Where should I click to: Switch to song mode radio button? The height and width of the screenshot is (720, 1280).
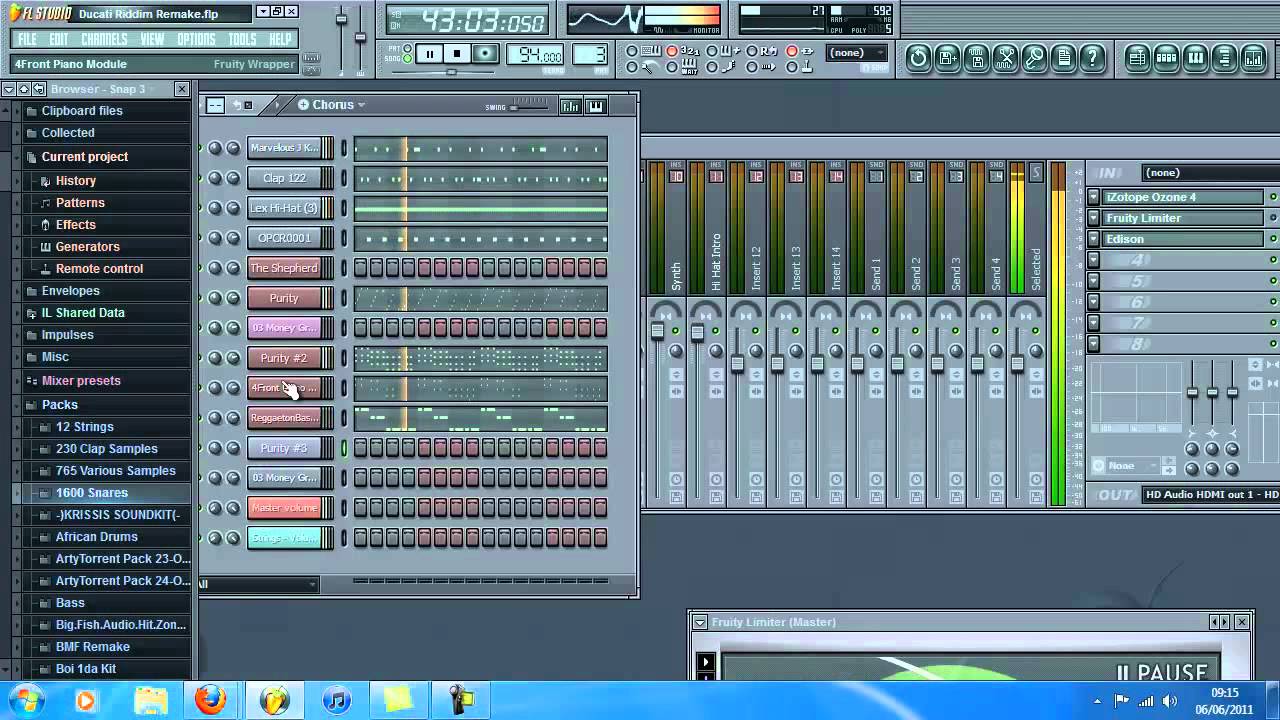[406, 59]
